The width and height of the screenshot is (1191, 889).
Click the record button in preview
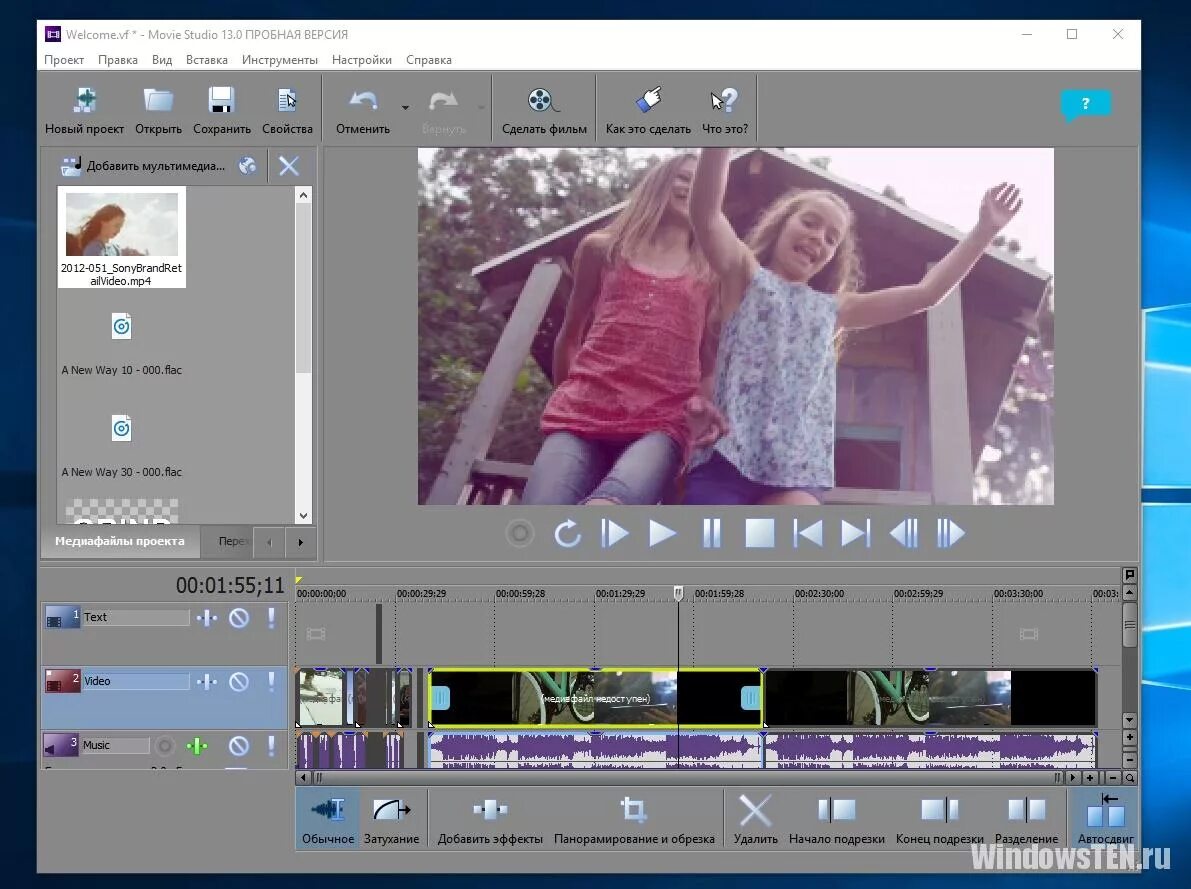pos(520,533)
